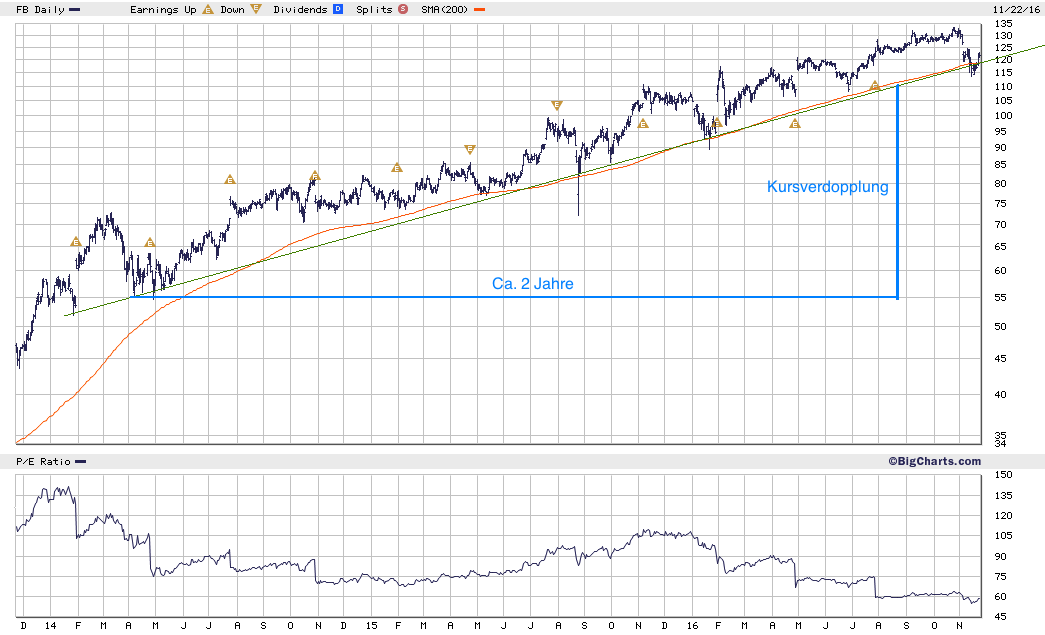Click the 70 price axis label
The width and height of the screenshot is (1045, 635).
click(x=1000, y=225)
